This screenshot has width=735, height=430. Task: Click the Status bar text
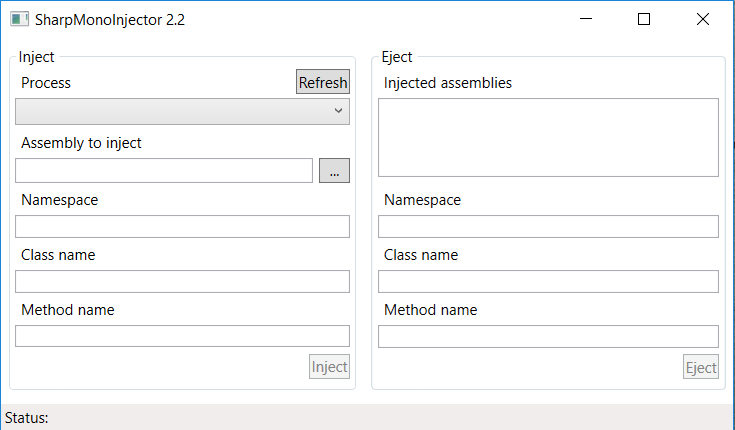(x=27, y=418)
